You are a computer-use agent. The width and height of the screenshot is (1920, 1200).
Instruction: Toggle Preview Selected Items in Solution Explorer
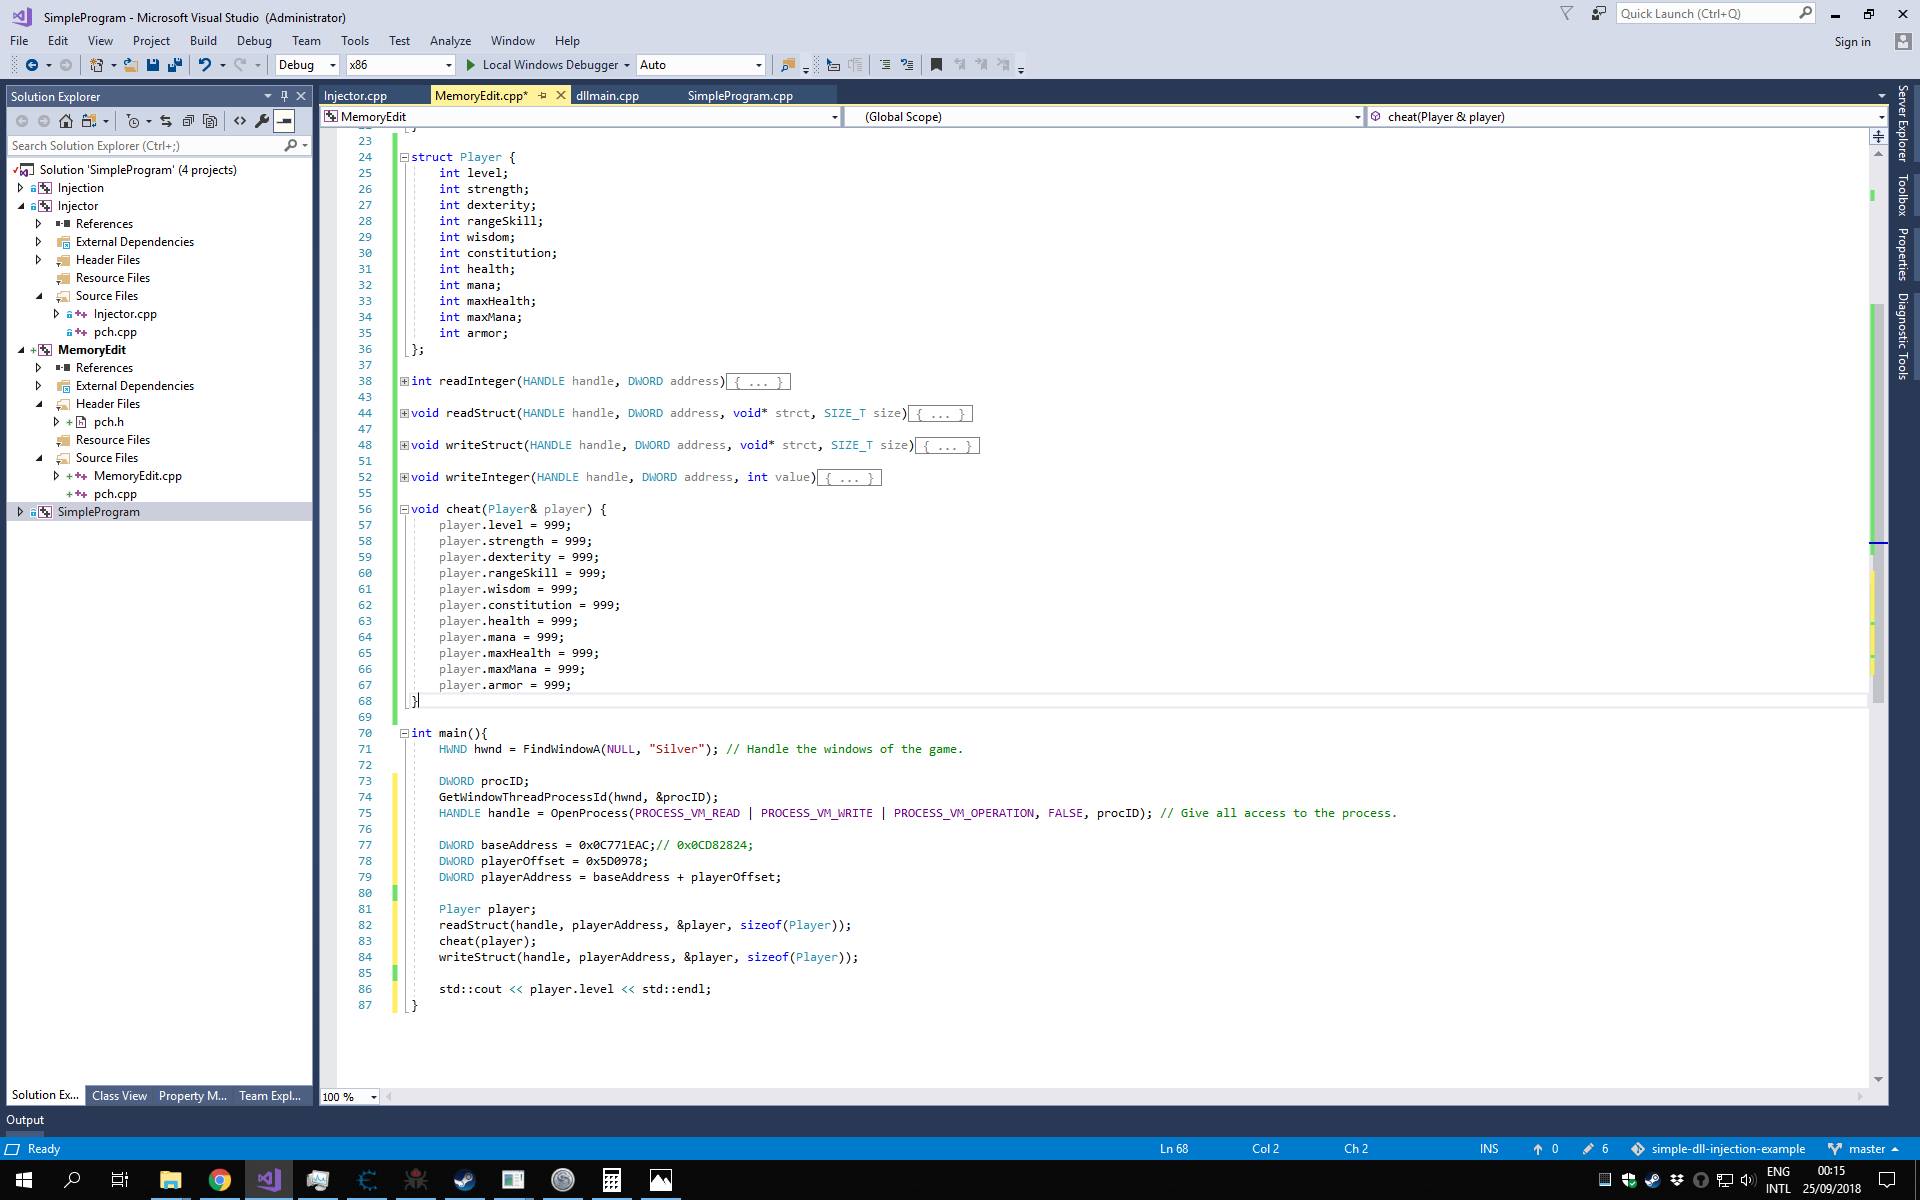coord(285,120)
